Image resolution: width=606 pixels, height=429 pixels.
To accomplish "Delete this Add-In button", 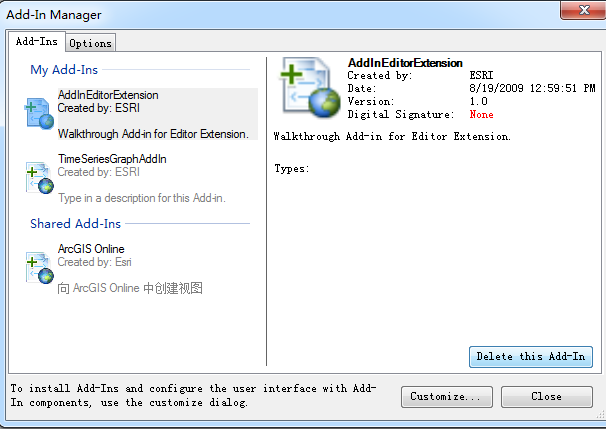I will 531,356.
